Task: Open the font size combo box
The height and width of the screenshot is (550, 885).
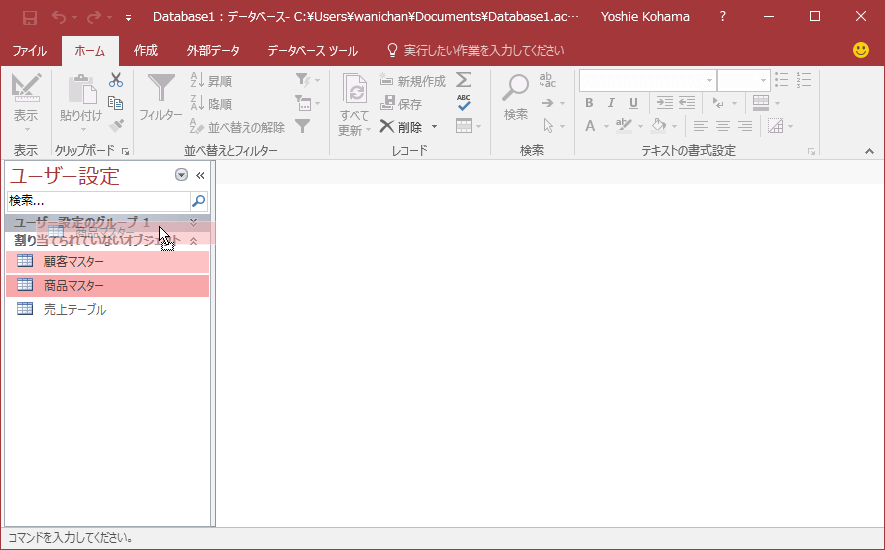Action: [x=743, y=80]
